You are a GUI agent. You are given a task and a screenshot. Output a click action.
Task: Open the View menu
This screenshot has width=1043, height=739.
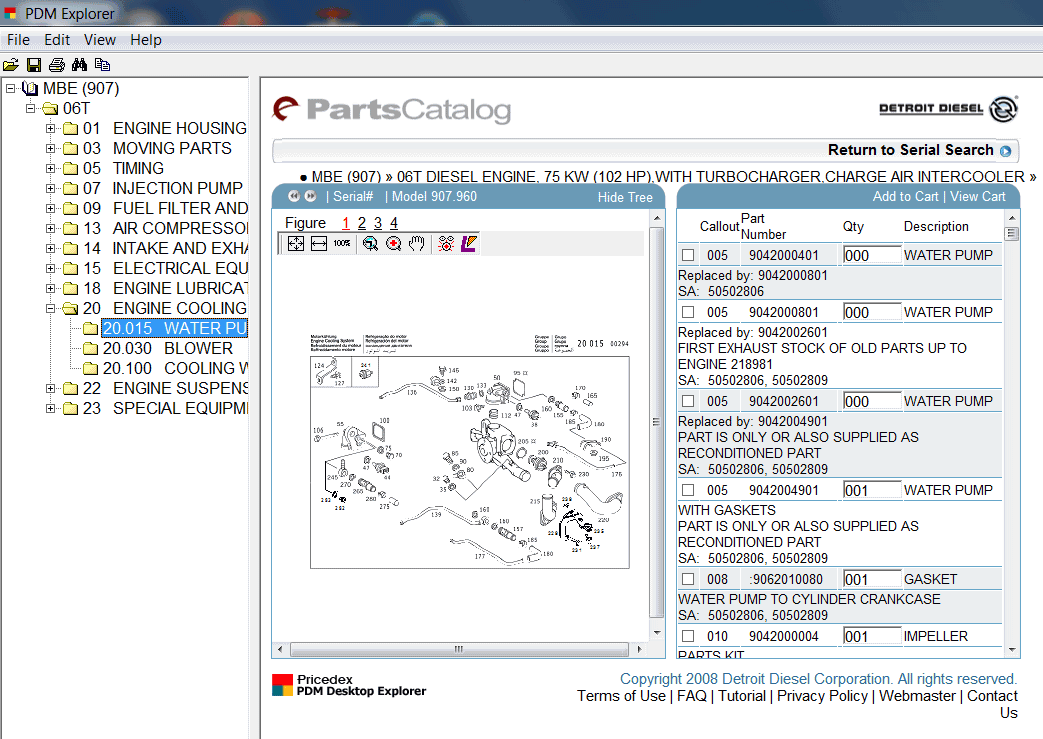pos(100,40)
